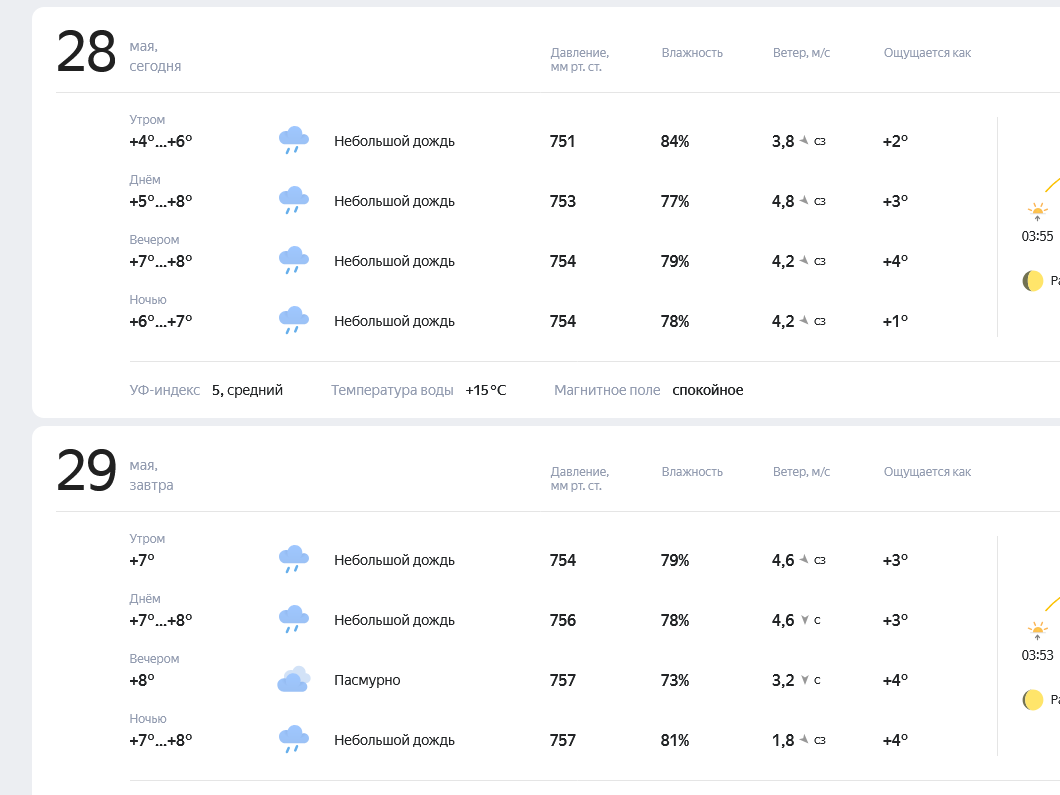The height and width of the screenshot is (795, 1060).
Task: Select the large 29 date heading
Action: [86, 471]
